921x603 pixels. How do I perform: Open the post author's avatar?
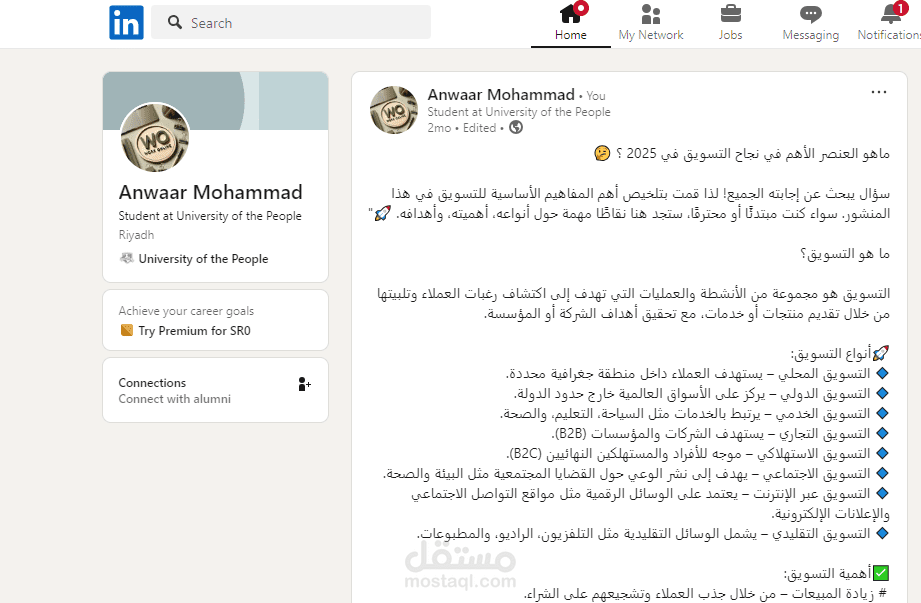(x=394, y=110)
